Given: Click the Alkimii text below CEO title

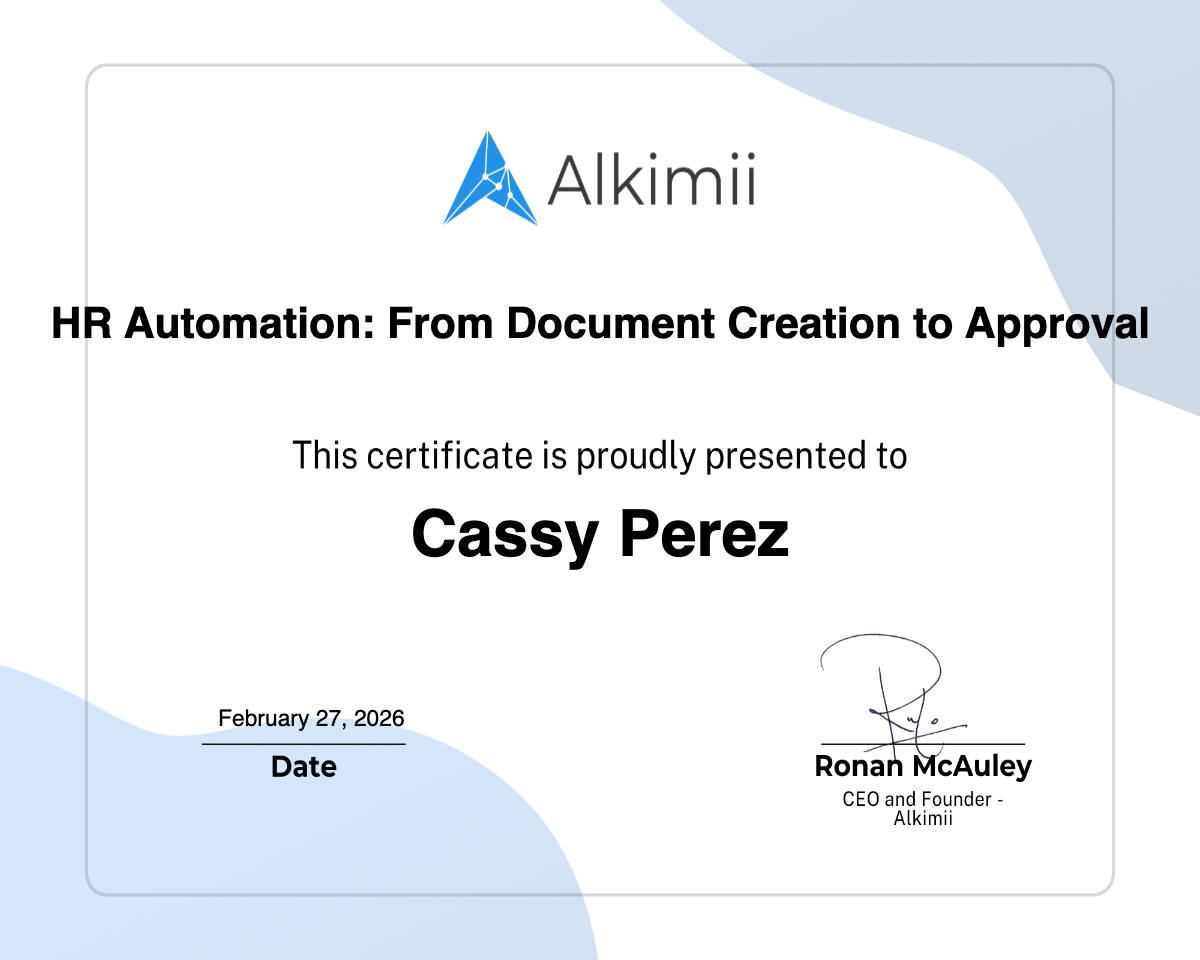Looking at the screenshot, I should pos(922,816).
